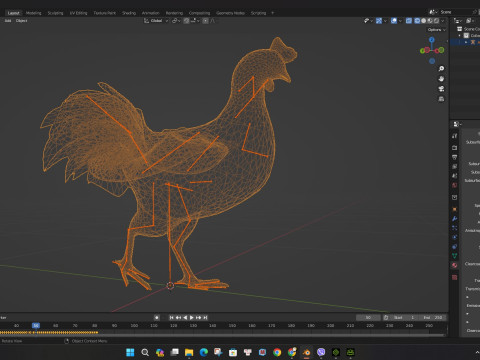
Task: Select rendered viewport shading
Action: coord(436,21)
